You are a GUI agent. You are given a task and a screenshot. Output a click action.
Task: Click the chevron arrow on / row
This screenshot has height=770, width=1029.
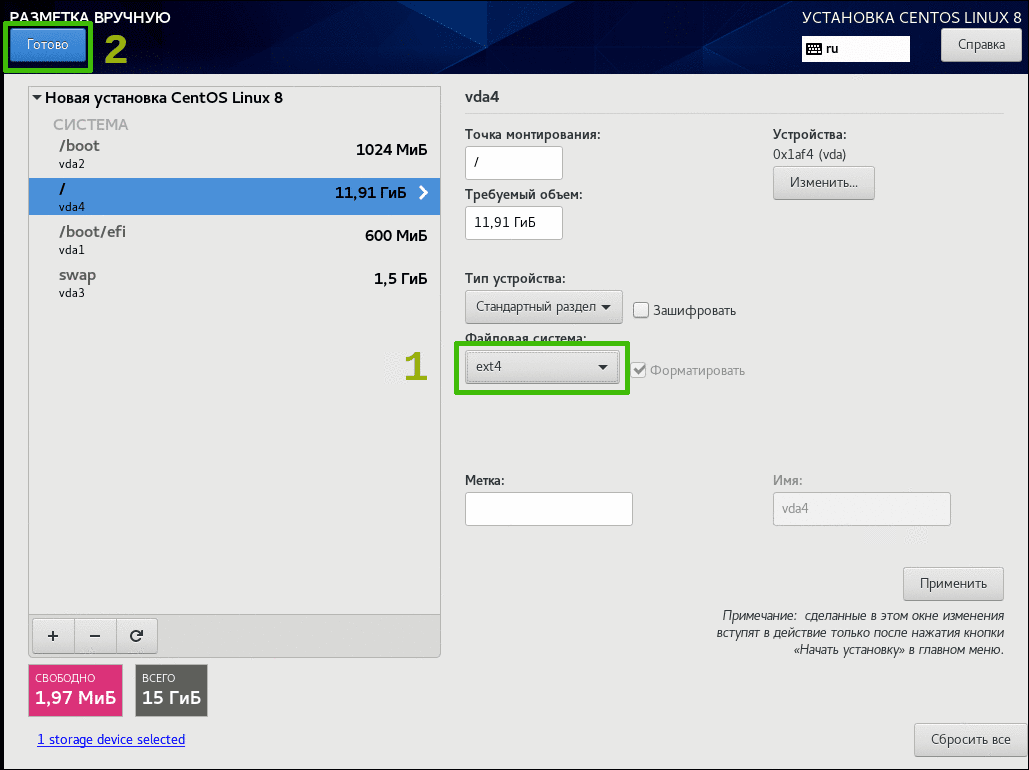tap(423, 192)
